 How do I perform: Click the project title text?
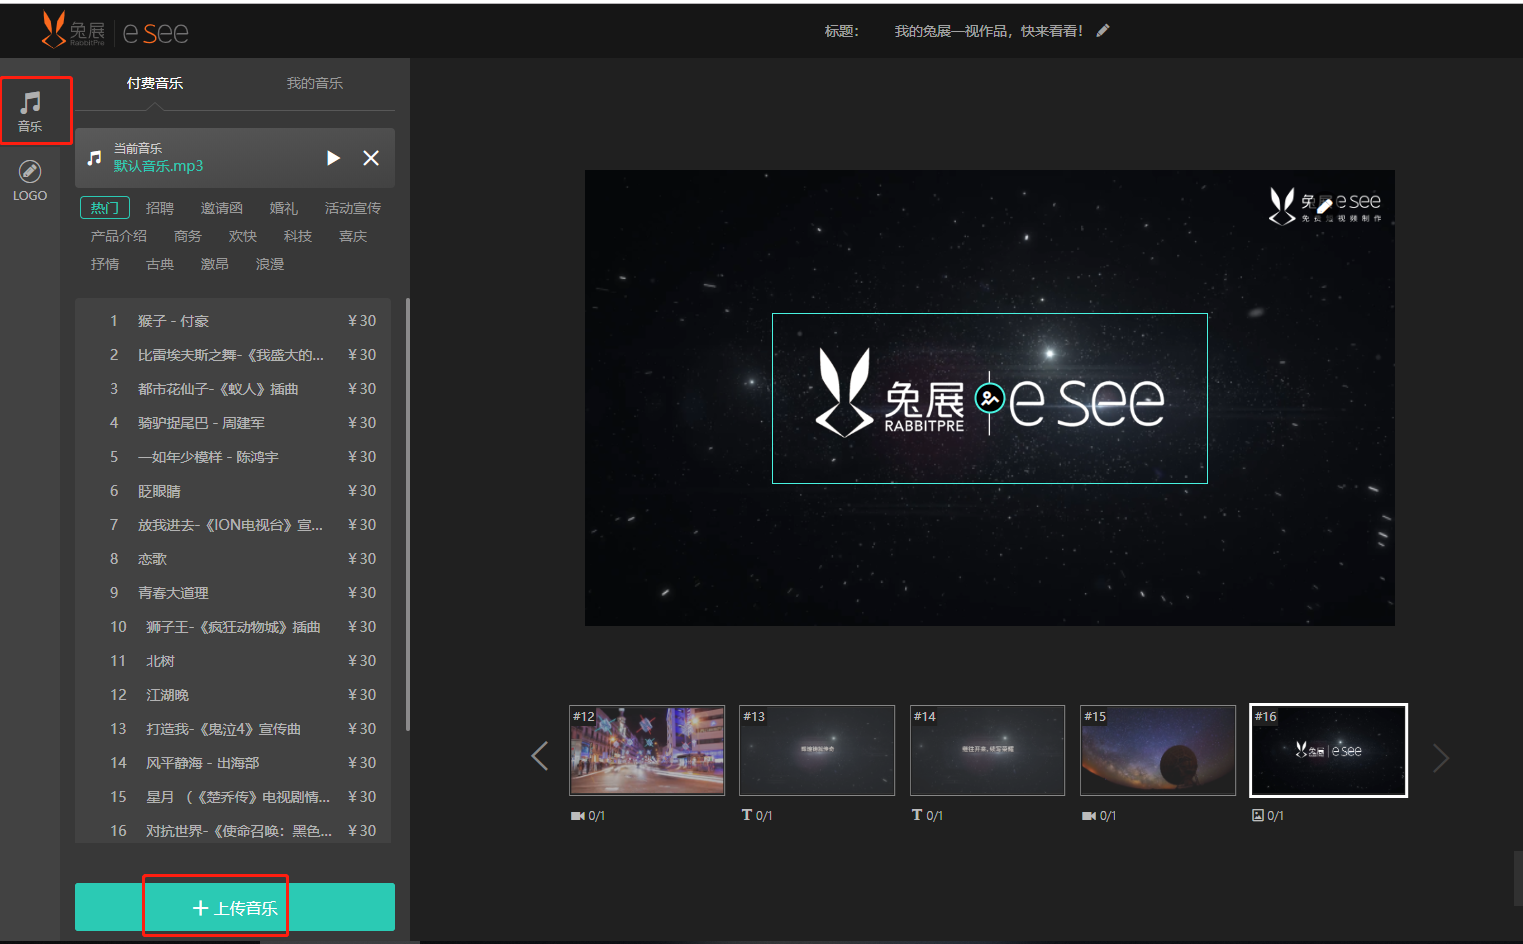[x=988, y=31]
